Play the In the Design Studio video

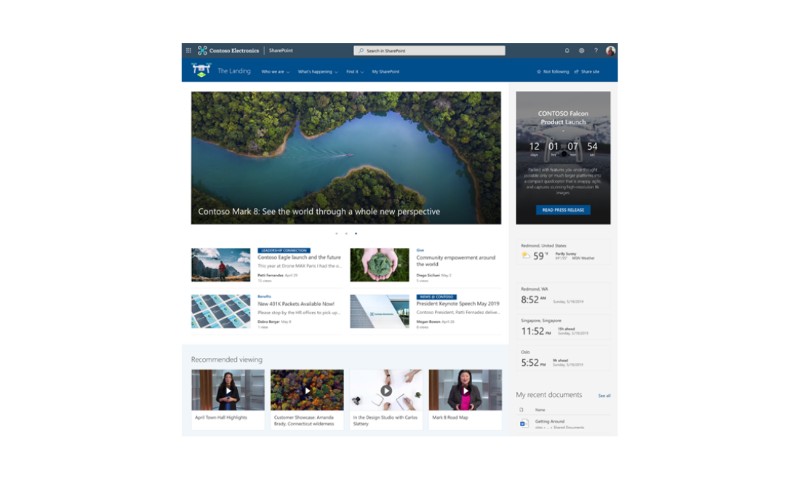click(386, 390)
